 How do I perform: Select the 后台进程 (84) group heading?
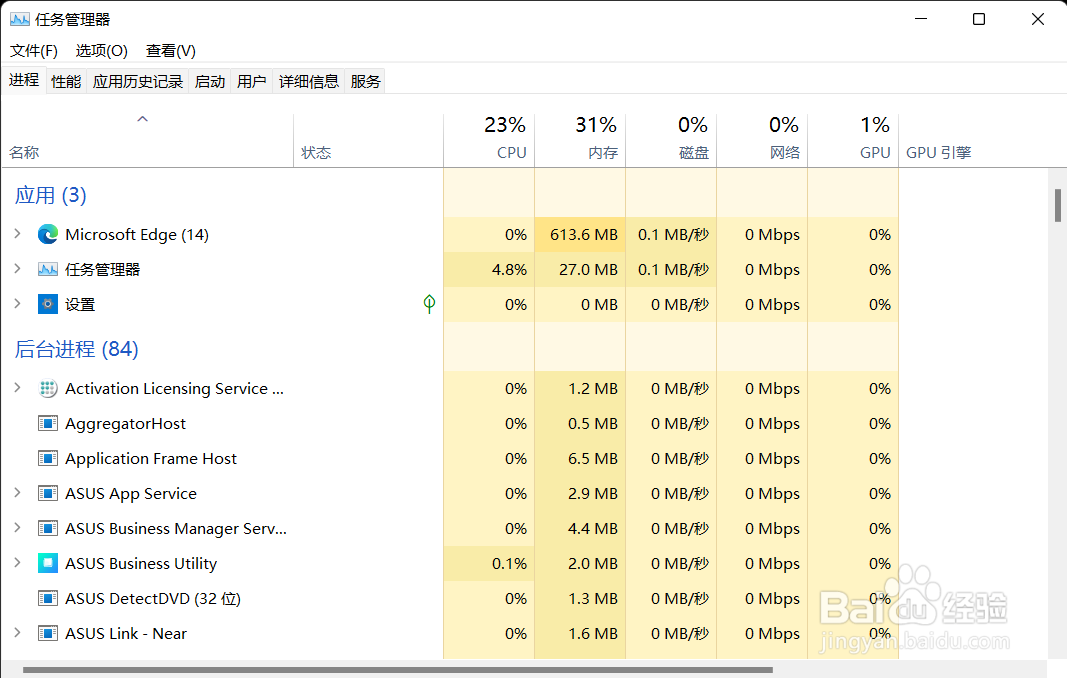(77, 349)
